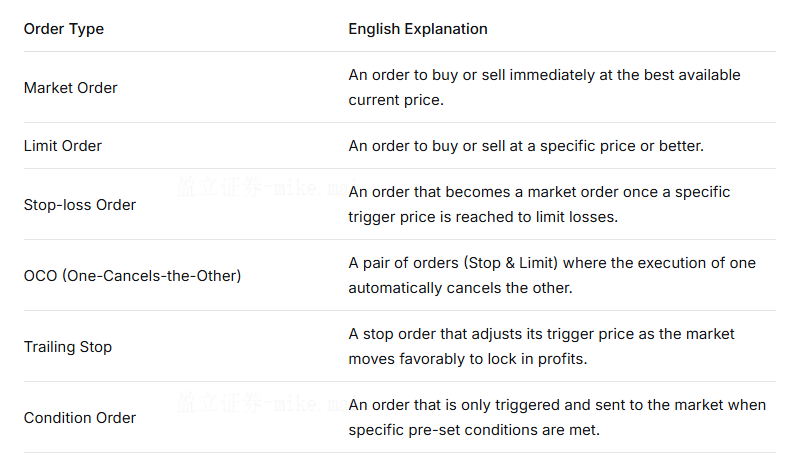Click the Trailing Stop explanation text
The width and height of the screenshot is (789, 463).
541,334
